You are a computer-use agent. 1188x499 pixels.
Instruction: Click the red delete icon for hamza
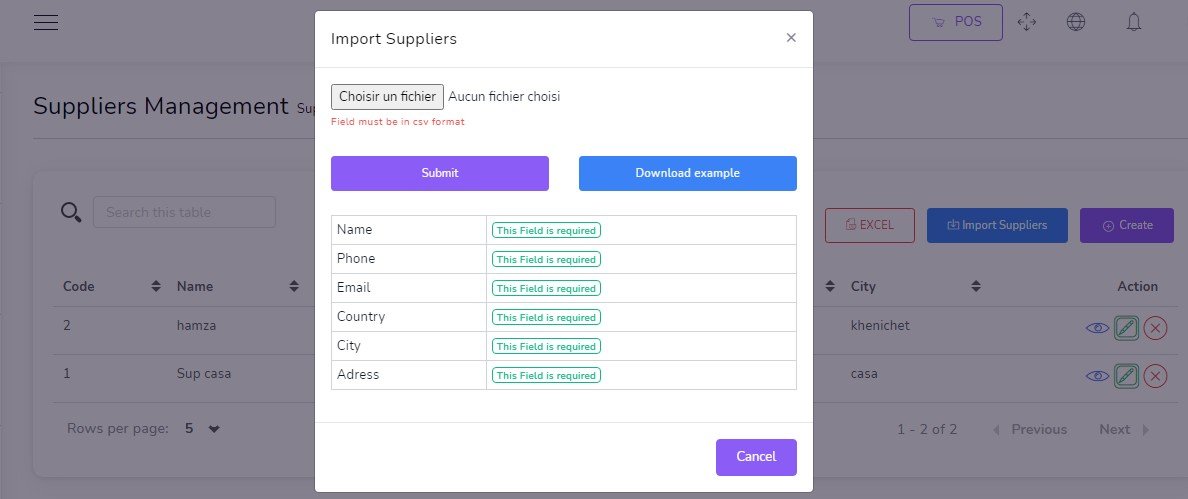(x=1155, y=327)
